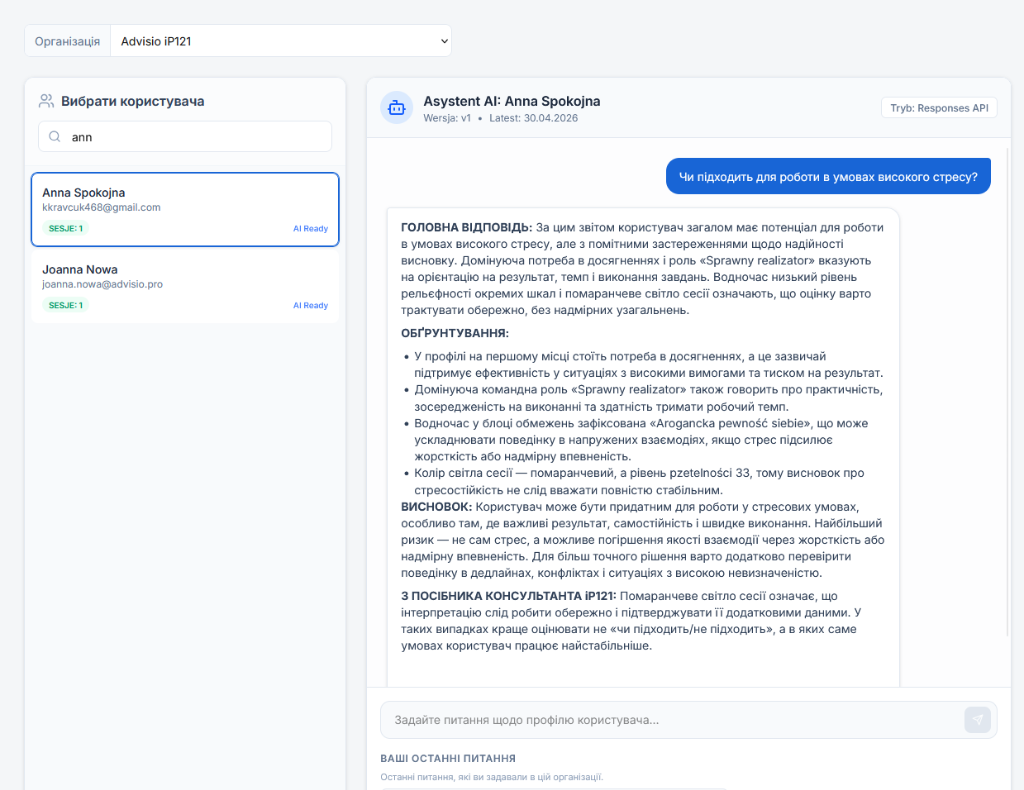
Task: Click the SESJE: 1 badge on Joanna Nowa
Action: click(x=66, y=305)
